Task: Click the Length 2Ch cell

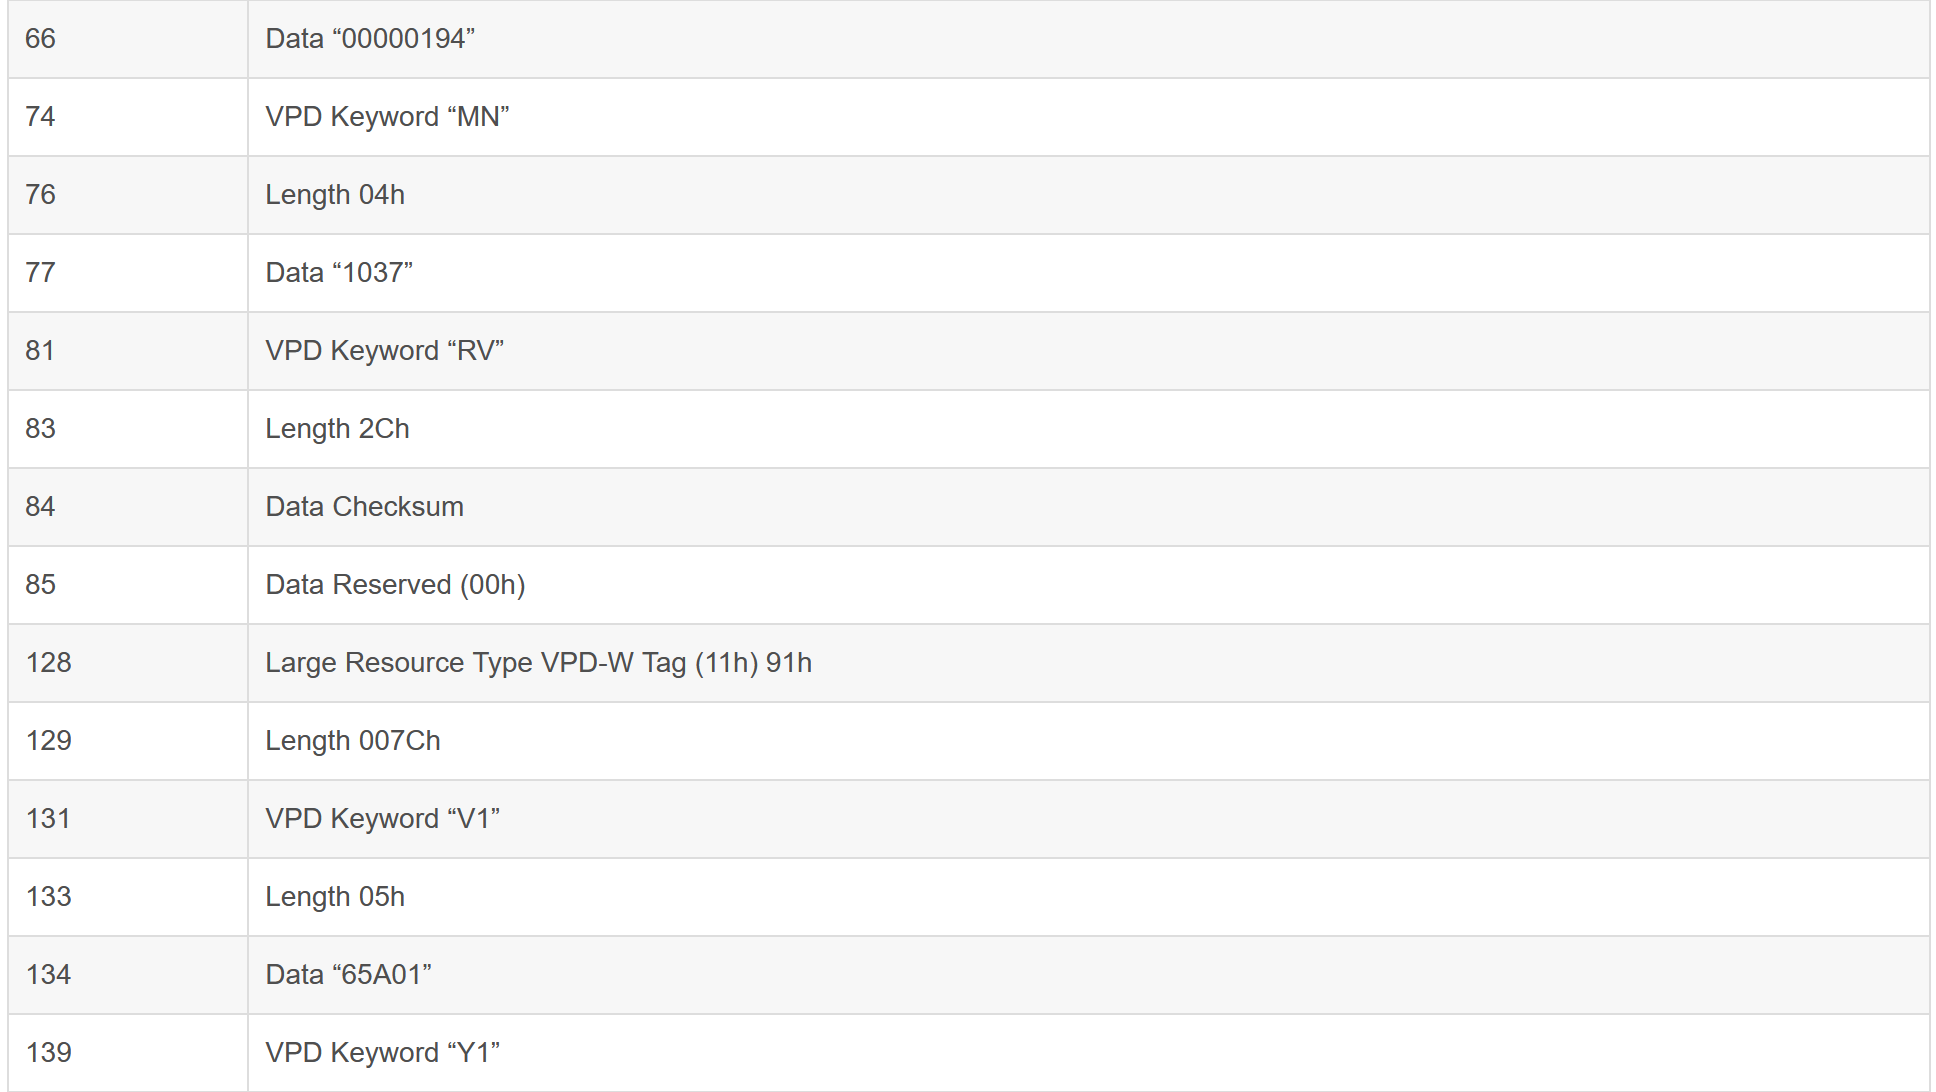Action: pyautogui.click(x=337, y=429)
